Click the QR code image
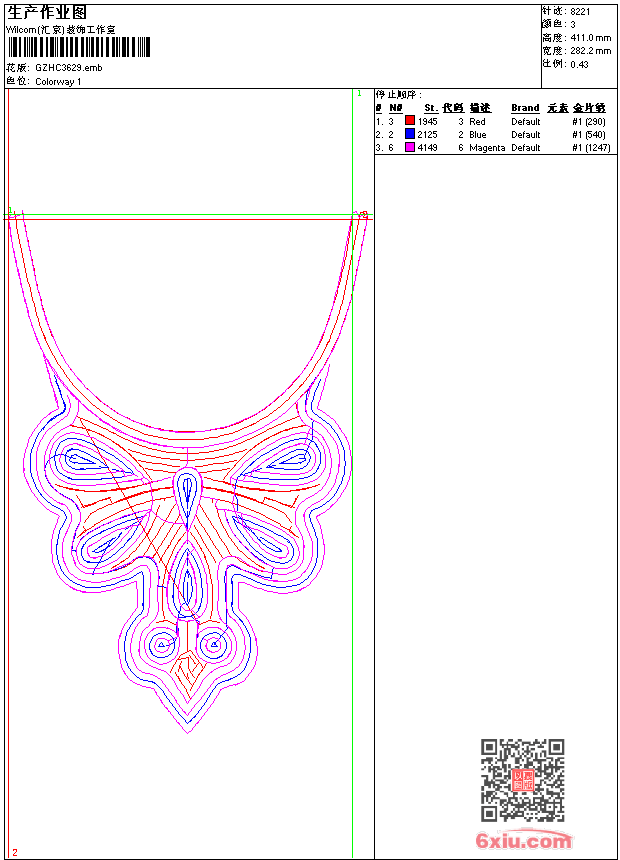Screen dimensions: 620x860 coord(522,779)
